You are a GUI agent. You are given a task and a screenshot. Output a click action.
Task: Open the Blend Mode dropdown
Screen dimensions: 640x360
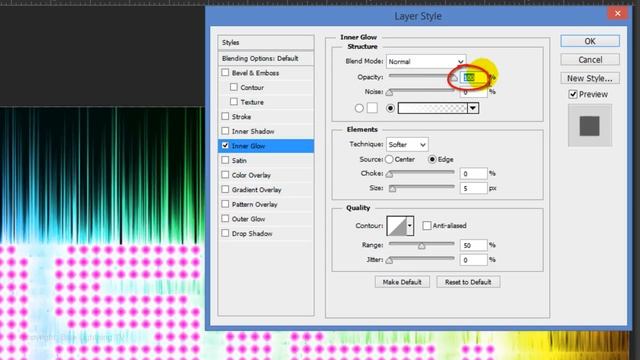[x=426, y=62]
